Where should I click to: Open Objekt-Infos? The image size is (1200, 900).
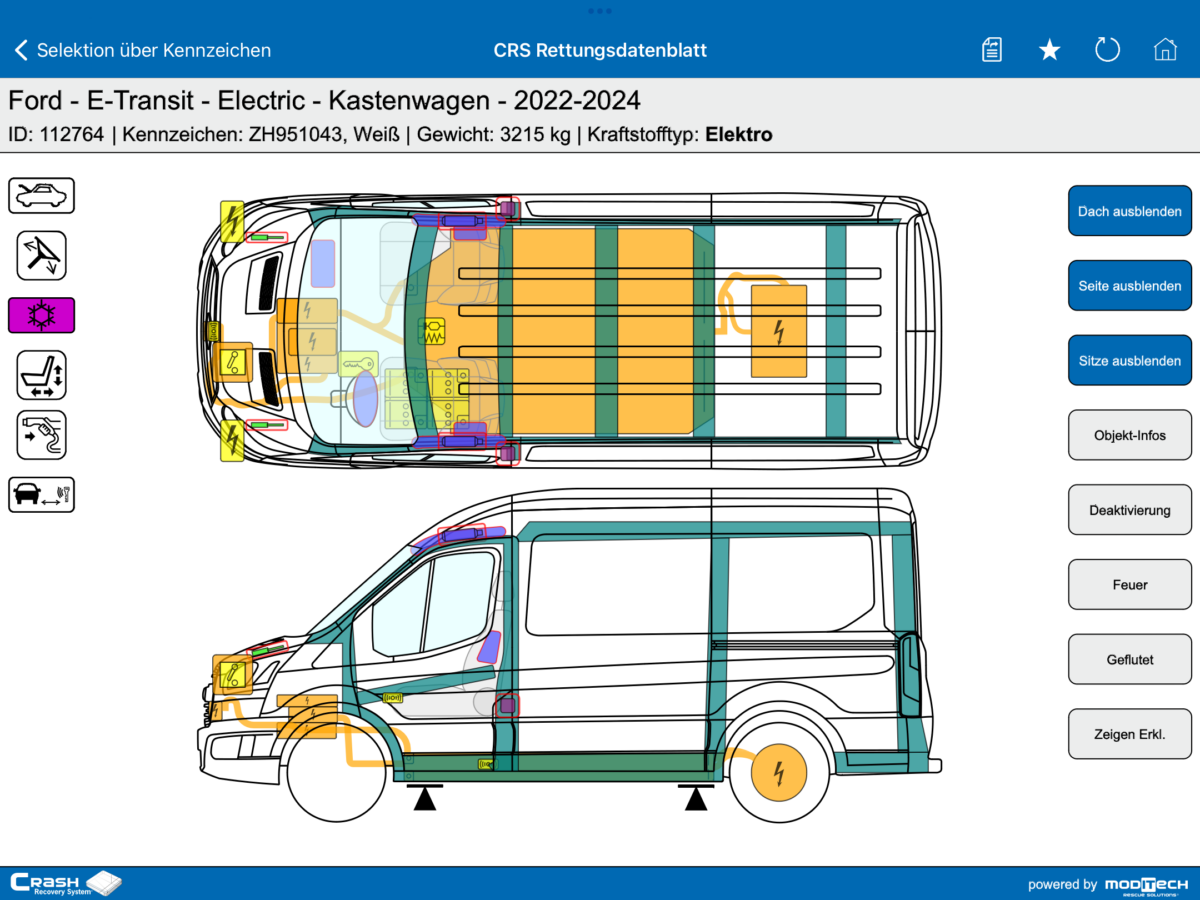1130,435
